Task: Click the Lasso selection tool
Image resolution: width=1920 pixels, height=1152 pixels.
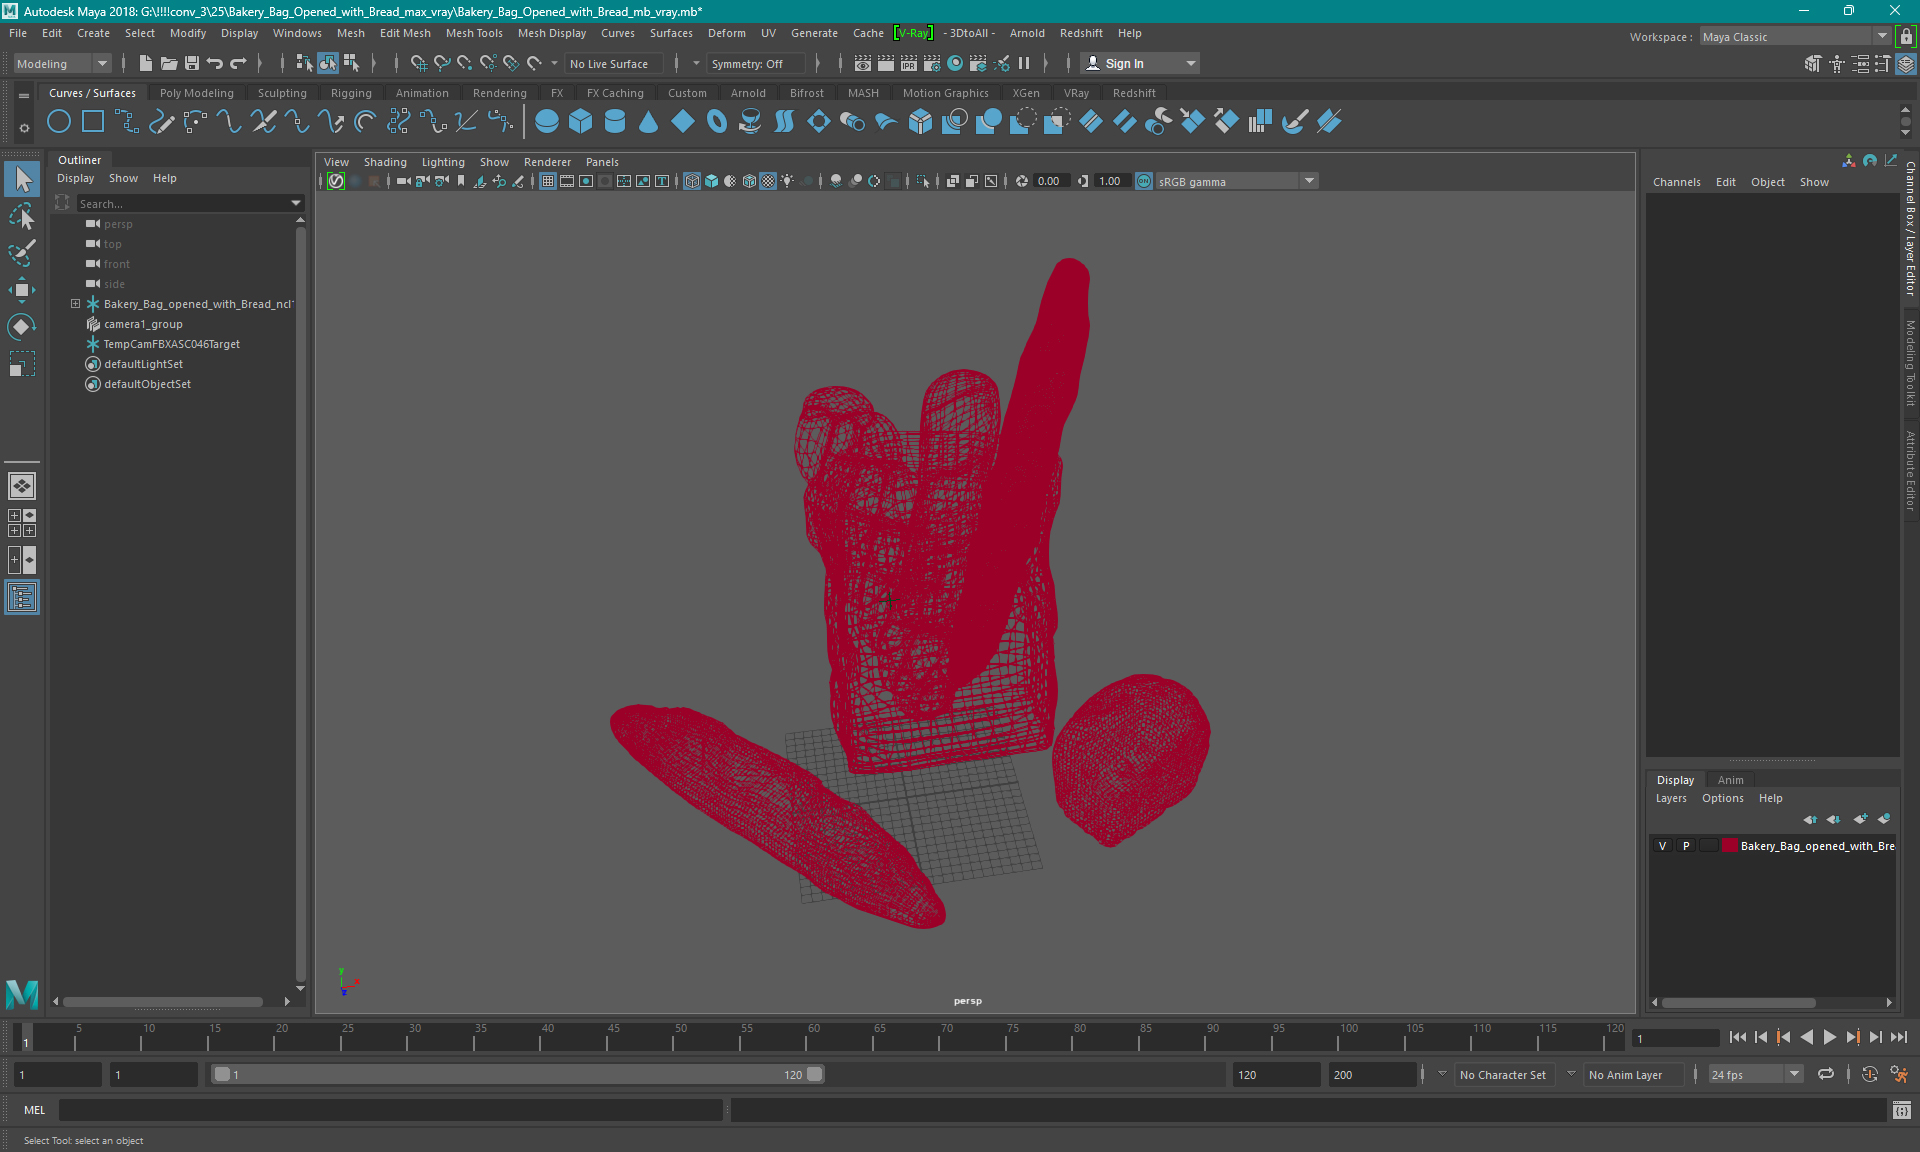Action: (22, 215)
